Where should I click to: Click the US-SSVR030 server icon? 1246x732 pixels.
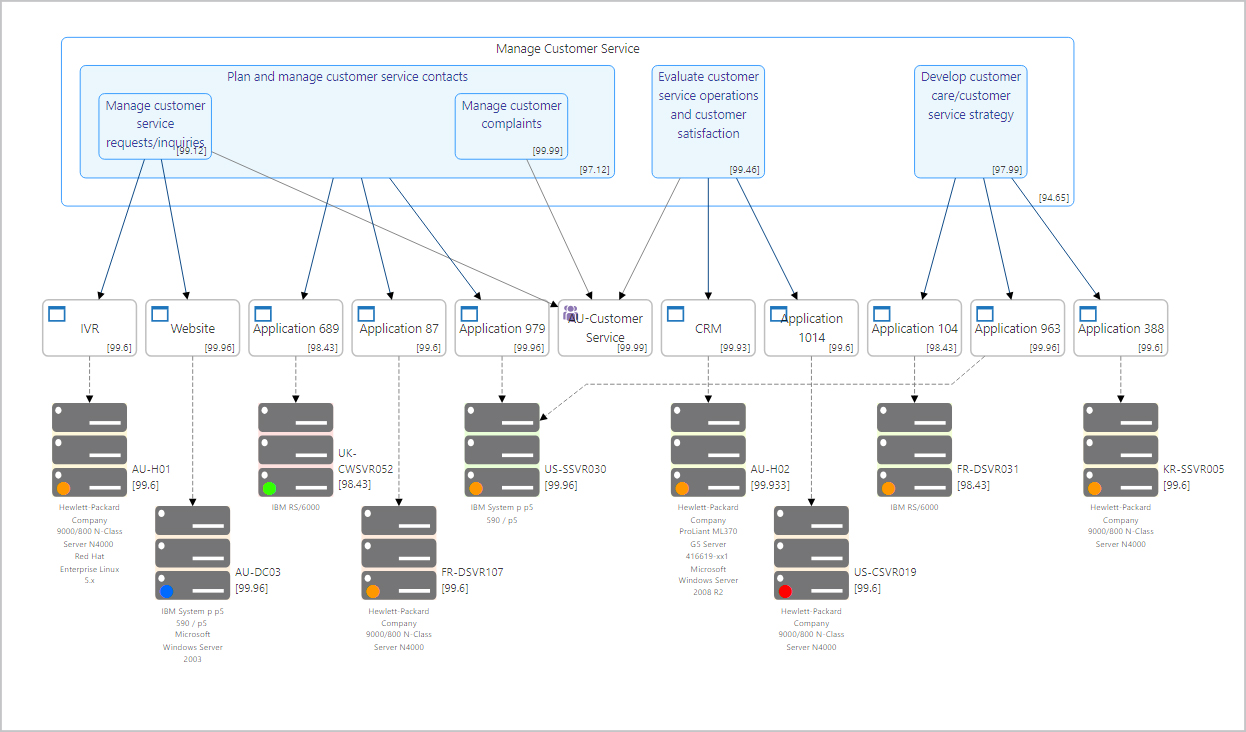coord(502,450)
